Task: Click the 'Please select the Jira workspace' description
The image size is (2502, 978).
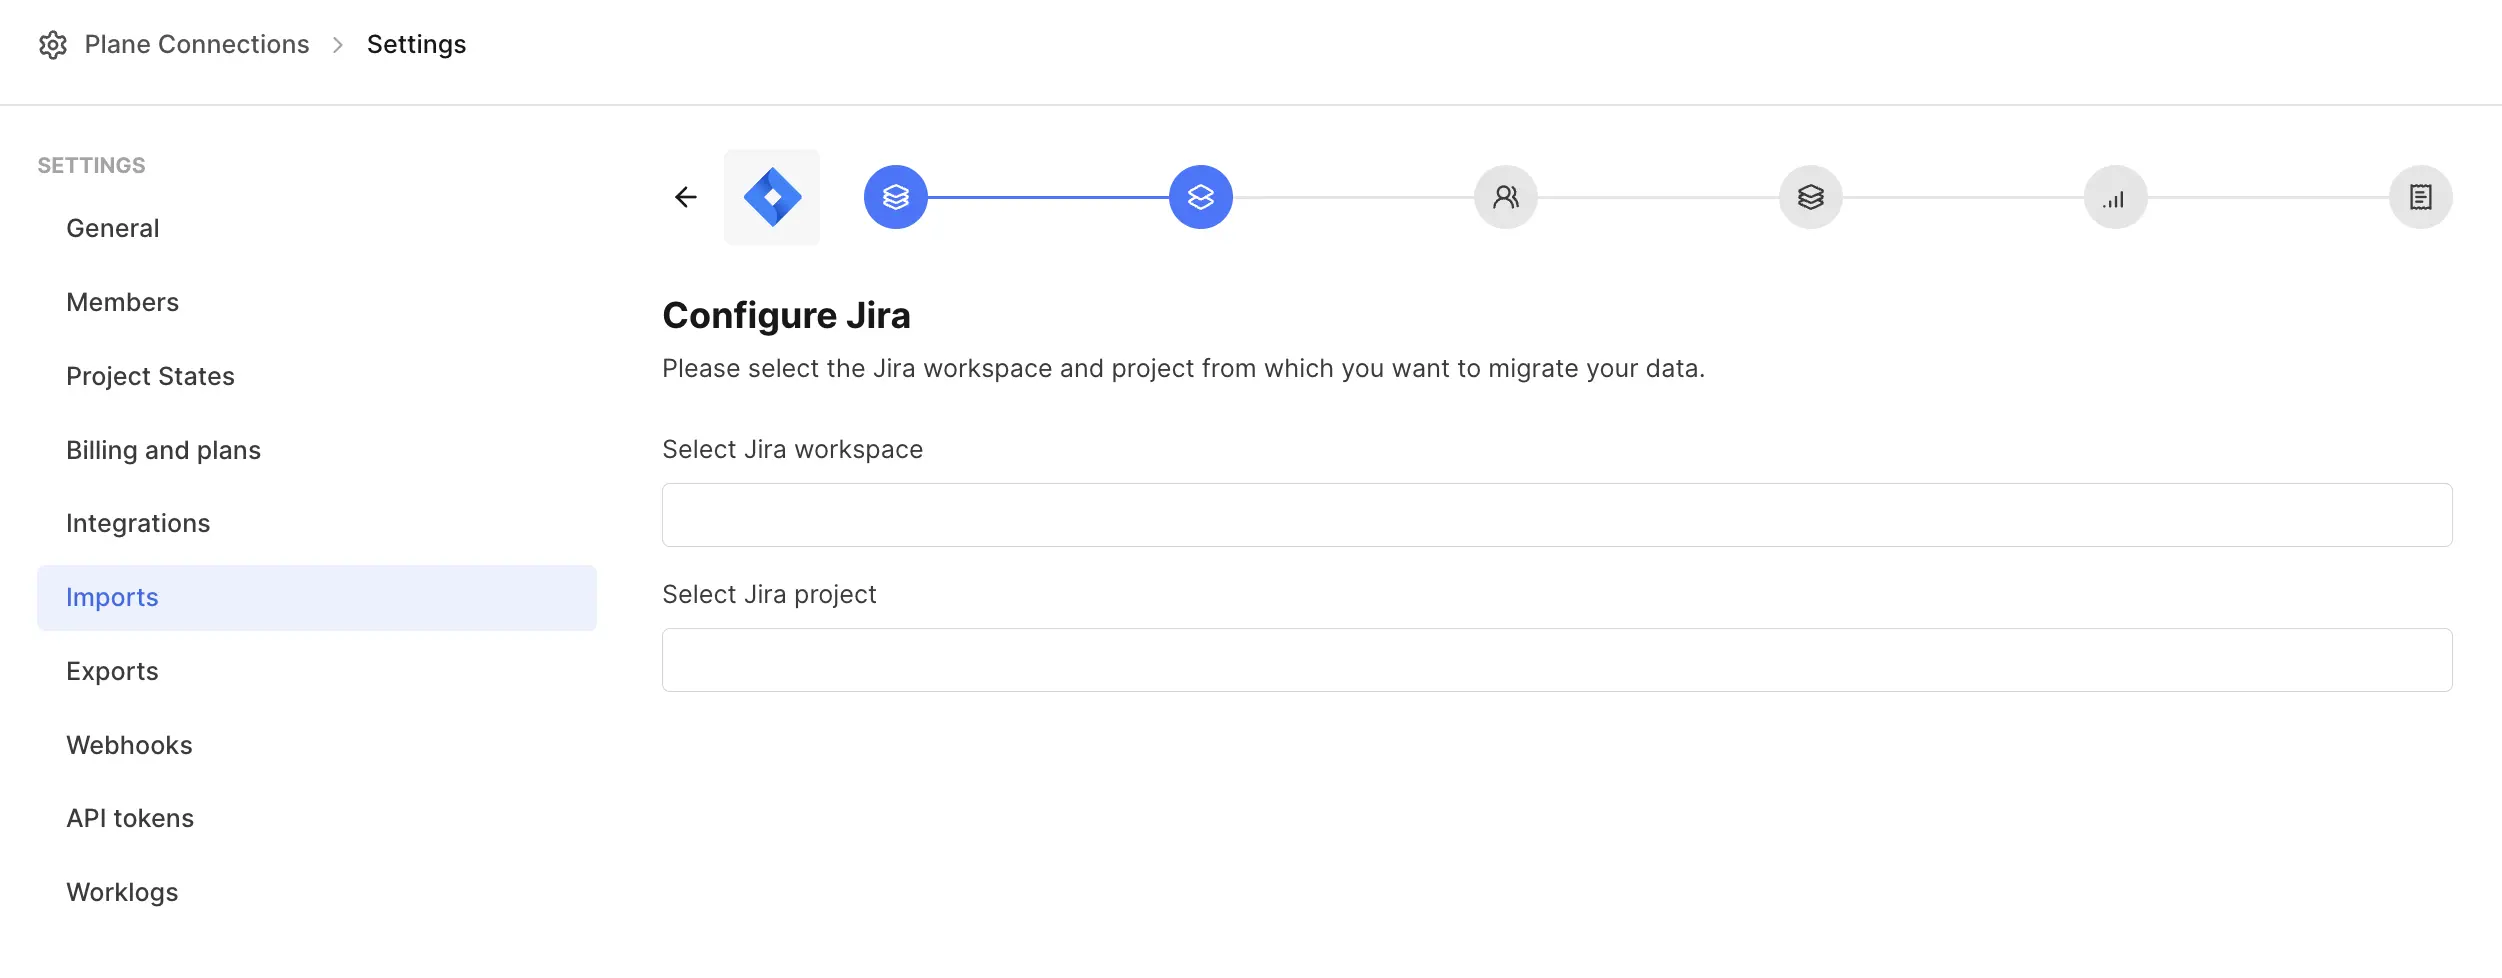Action: point(1183,369)
